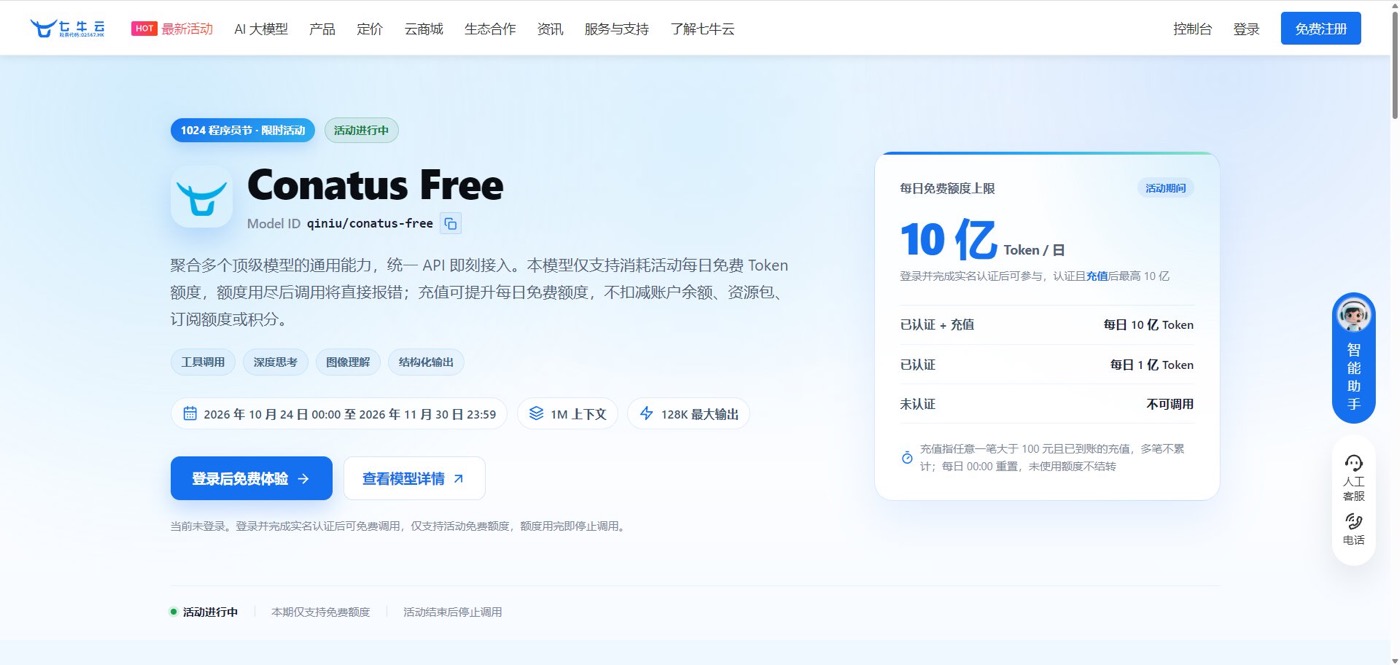
Task: Open the 了解七牛云 menu
Action: coord(702,29)
